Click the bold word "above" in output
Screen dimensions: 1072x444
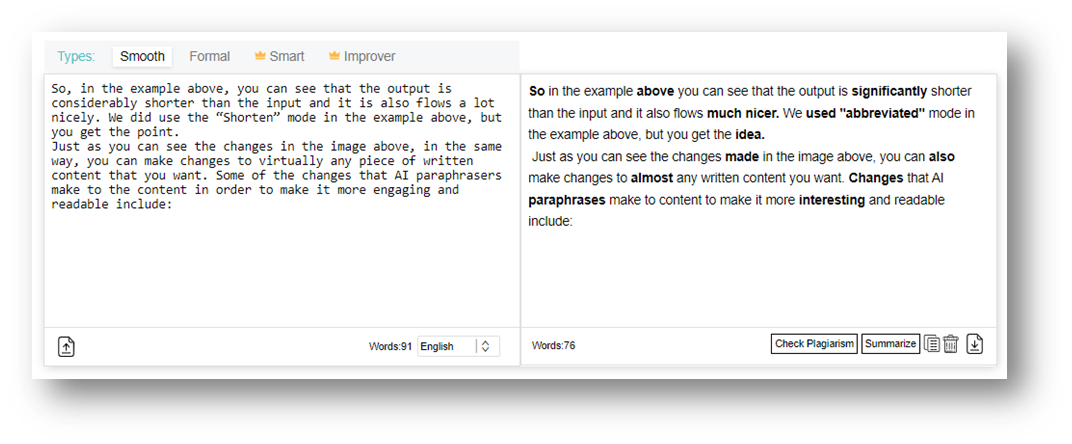655,92
